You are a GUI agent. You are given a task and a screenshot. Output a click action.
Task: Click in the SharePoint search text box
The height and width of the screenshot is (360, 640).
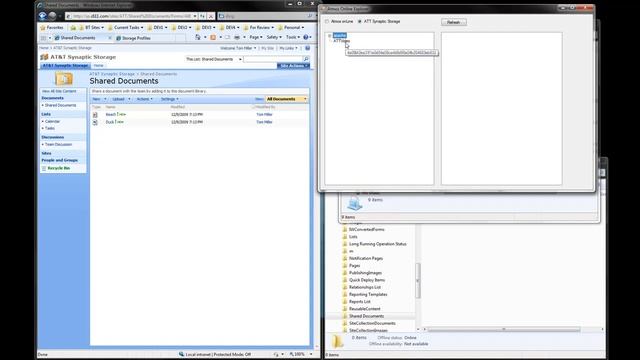click(x=273, y=59)
